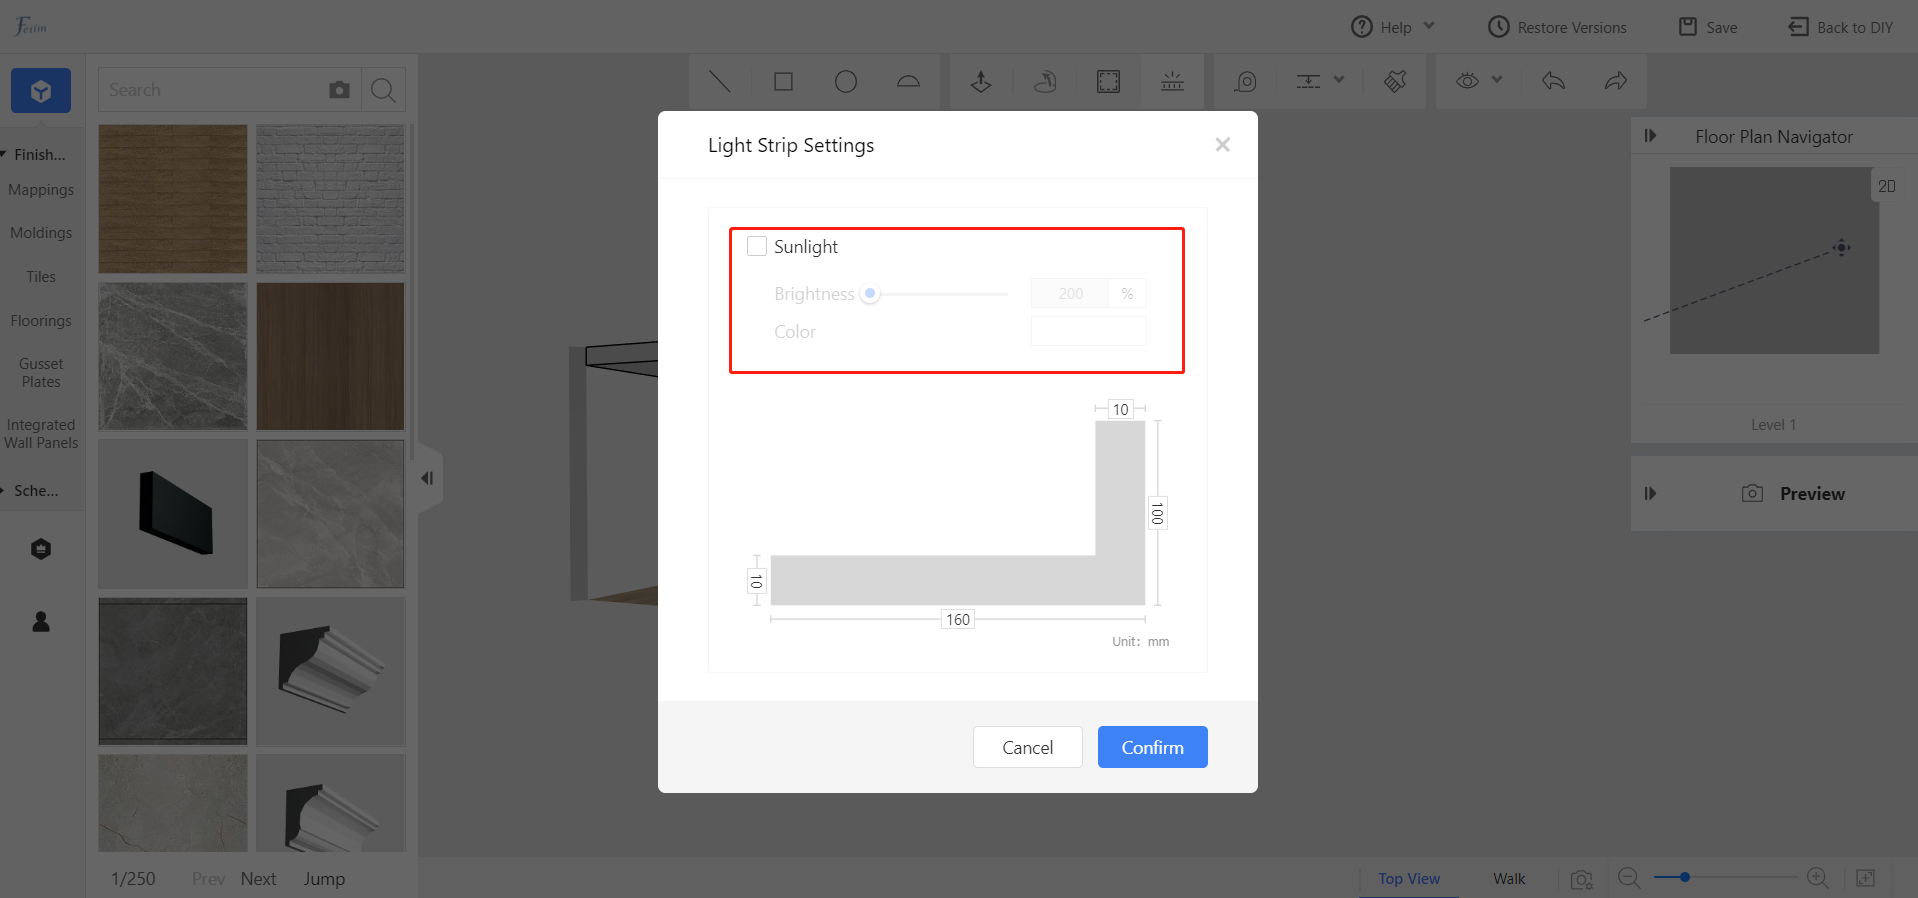Click the dashed-square region select tool
Viewport: 1918px width, 898px height.
pyautogui.click(x=1109, y=81)
